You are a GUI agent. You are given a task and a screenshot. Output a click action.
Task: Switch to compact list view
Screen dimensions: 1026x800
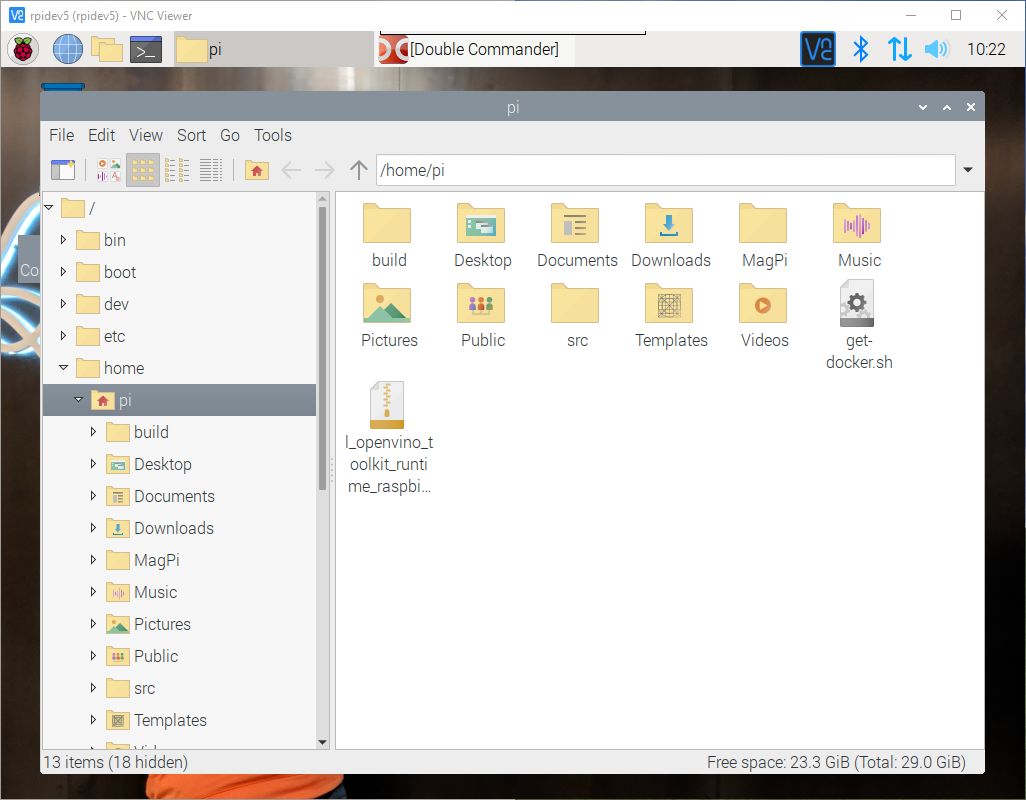177,170
